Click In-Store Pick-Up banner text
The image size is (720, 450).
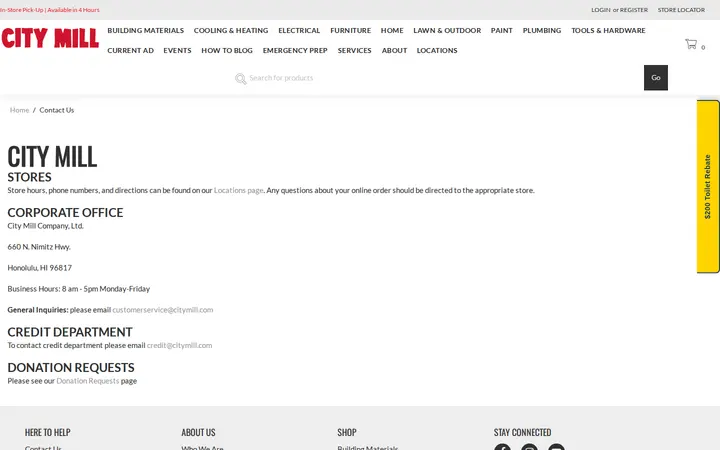[x=50, y=10]
